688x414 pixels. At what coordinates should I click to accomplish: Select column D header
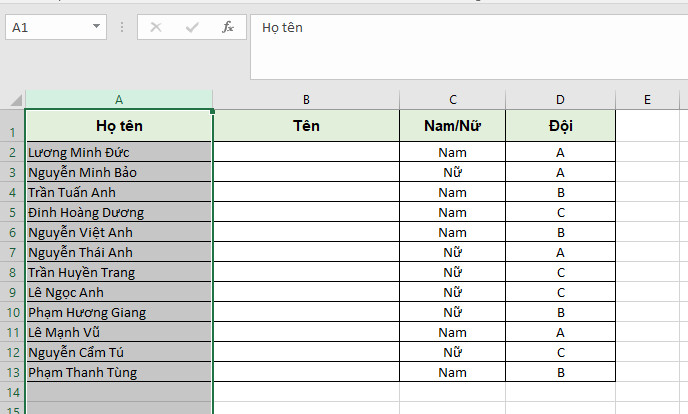click(561, 100)
